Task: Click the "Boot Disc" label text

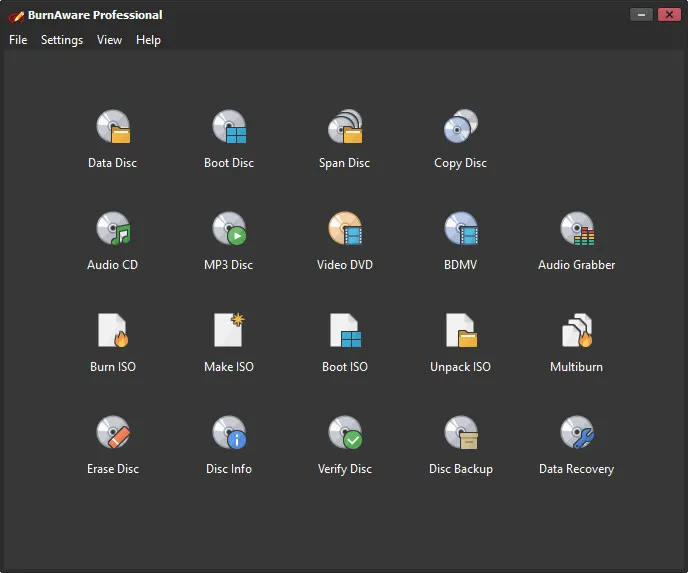Action: click(229, 163)
